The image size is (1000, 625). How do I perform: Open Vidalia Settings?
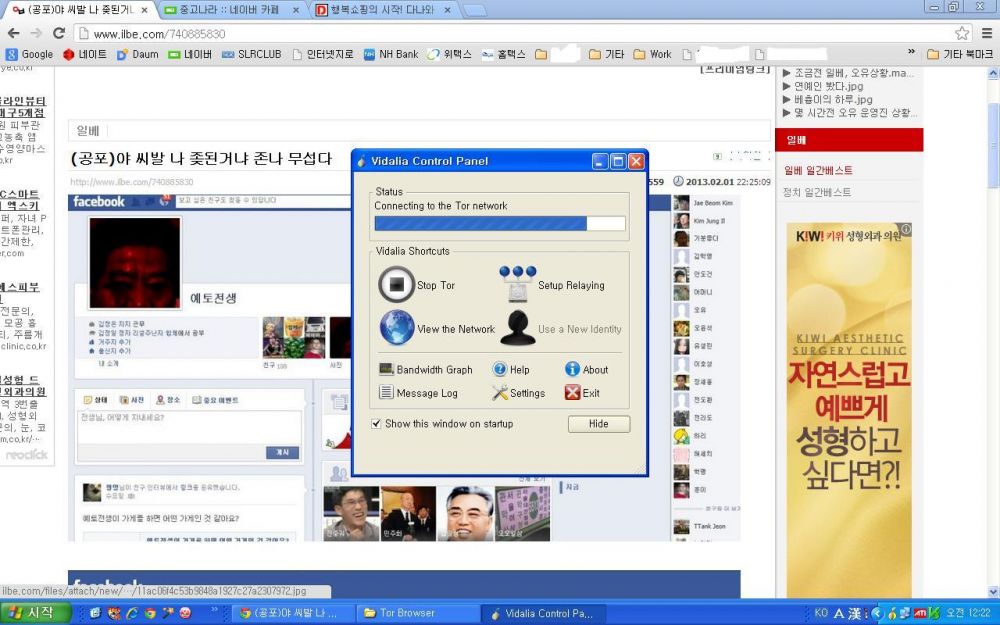518,393
